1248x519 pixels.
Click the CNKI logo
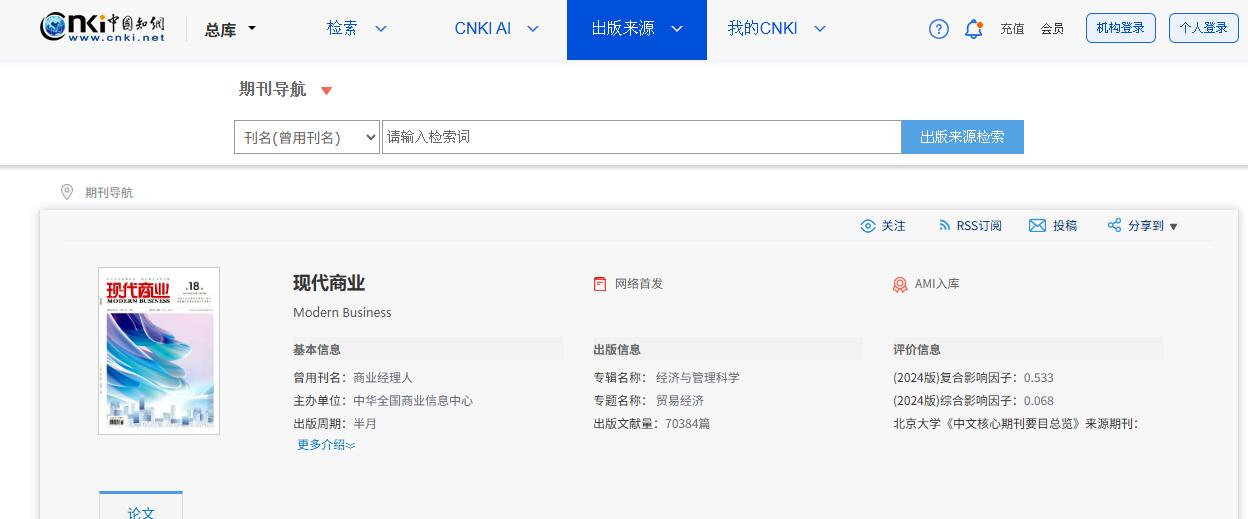102,28
